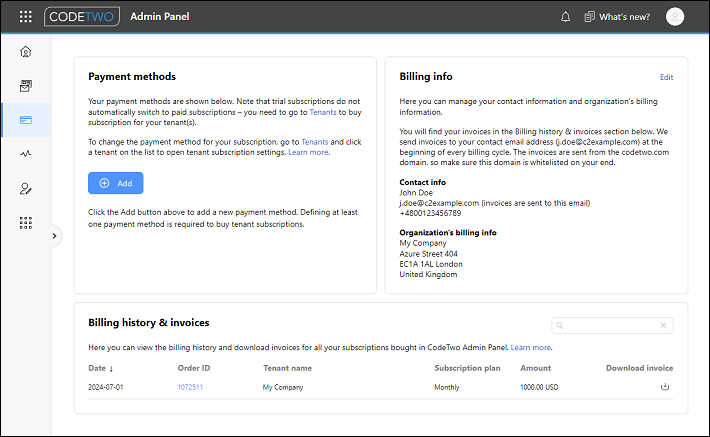The image size is (710, 437).
Task: Open the What's new newspaper icon
Action: (x=589, y=17)
